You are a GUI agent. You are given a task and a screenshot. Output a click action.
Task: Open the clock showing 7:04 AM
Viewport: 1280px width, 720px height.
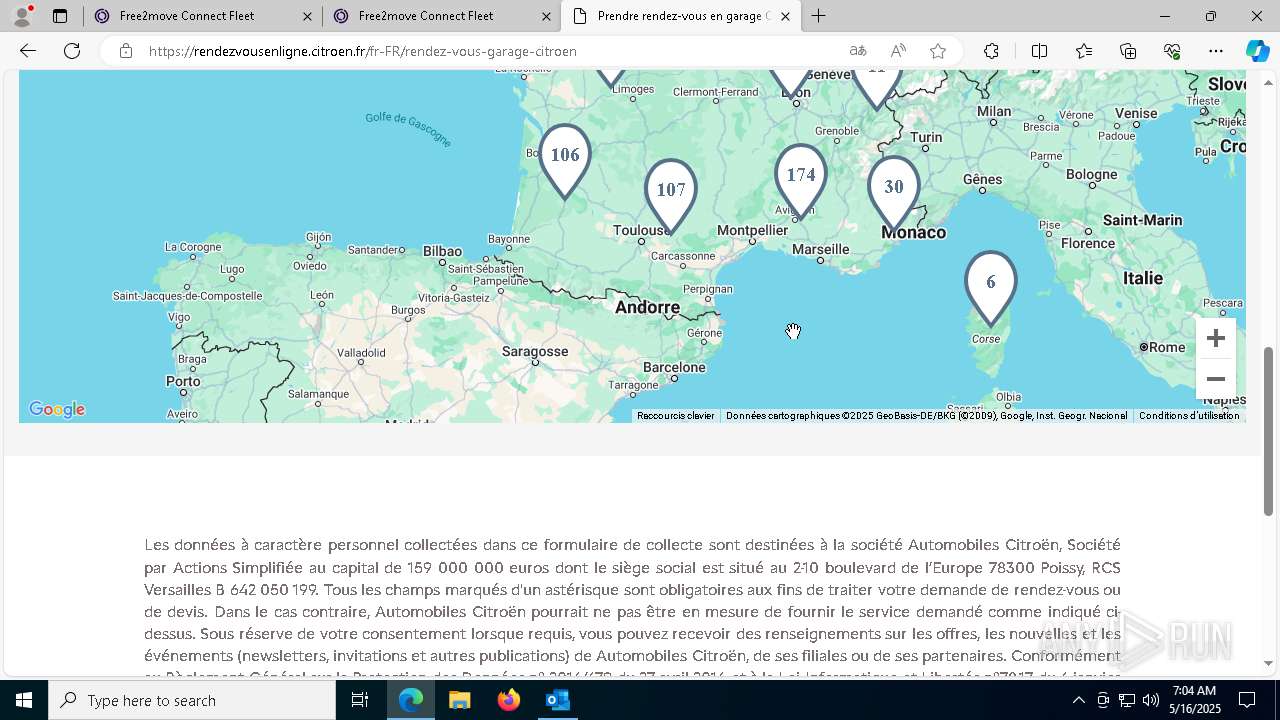pyautogui.click(x=1196, y=700)
